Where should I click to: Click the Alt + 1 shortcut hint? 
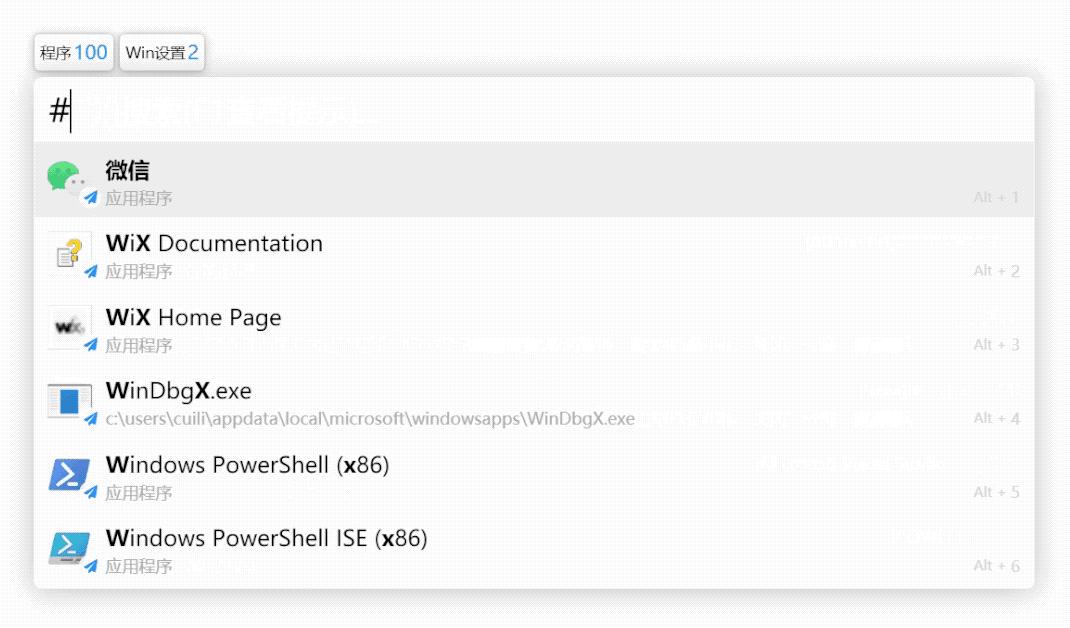coord(996,198)
